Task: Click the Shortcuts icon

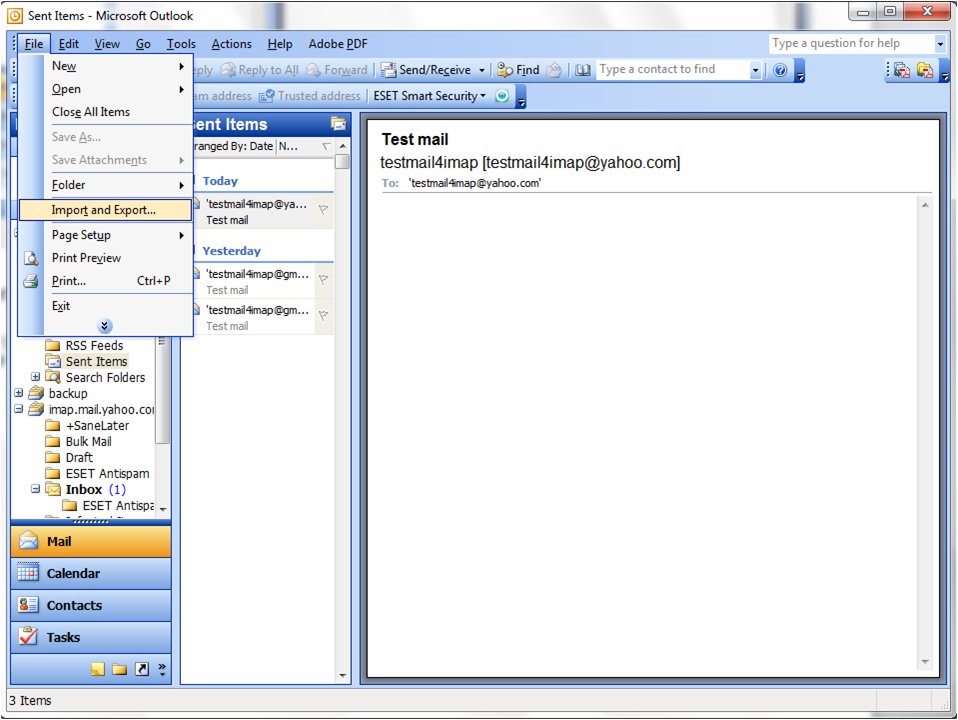Action: click(142, 669)
